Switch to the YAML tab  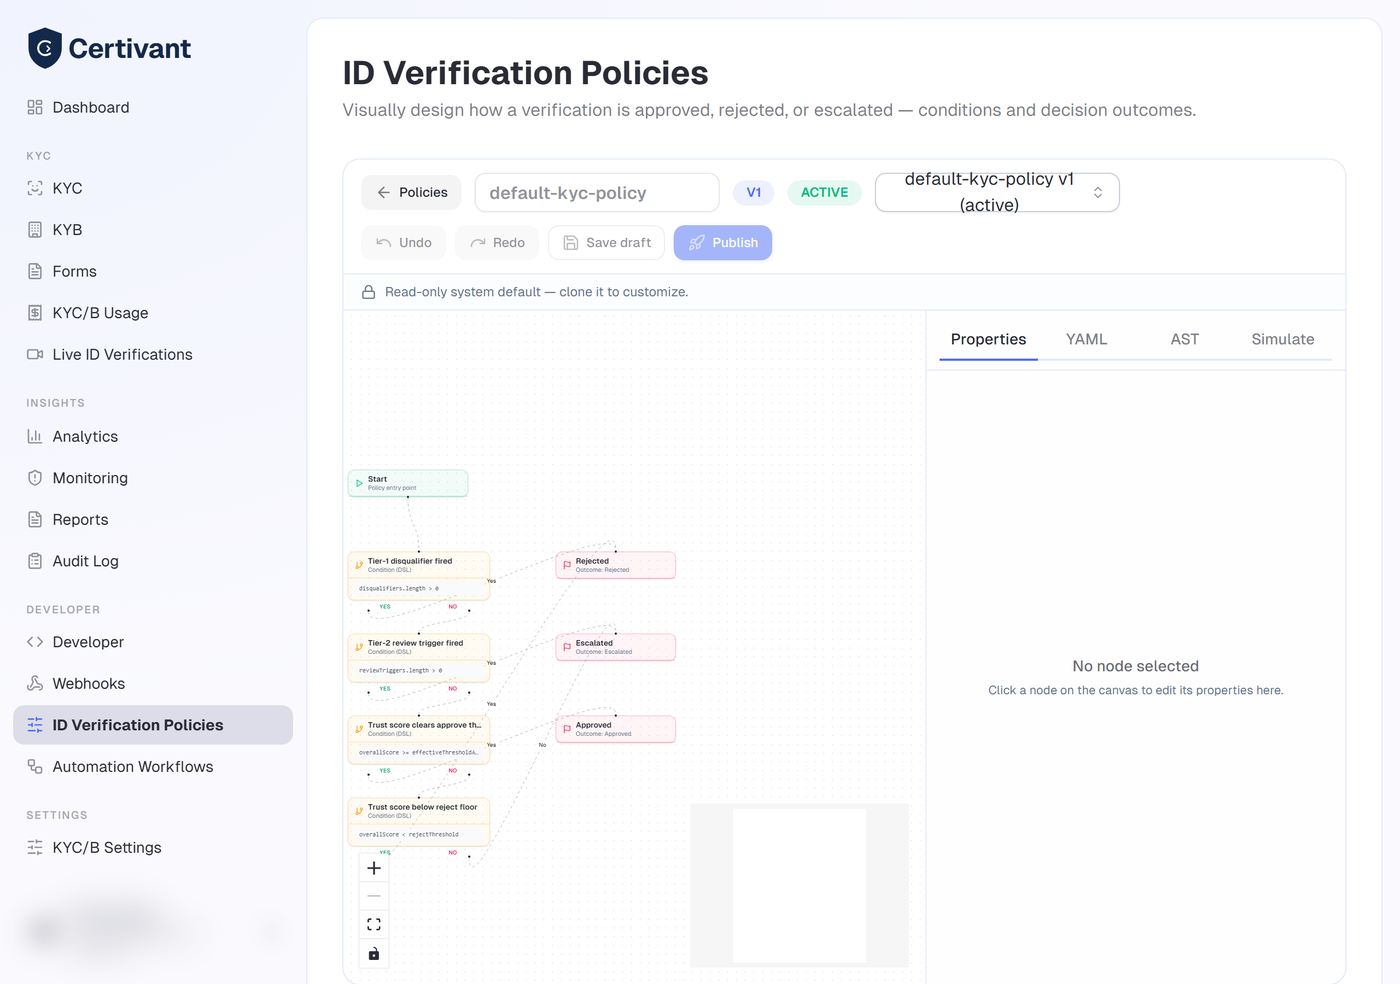tap(1086, 339)
